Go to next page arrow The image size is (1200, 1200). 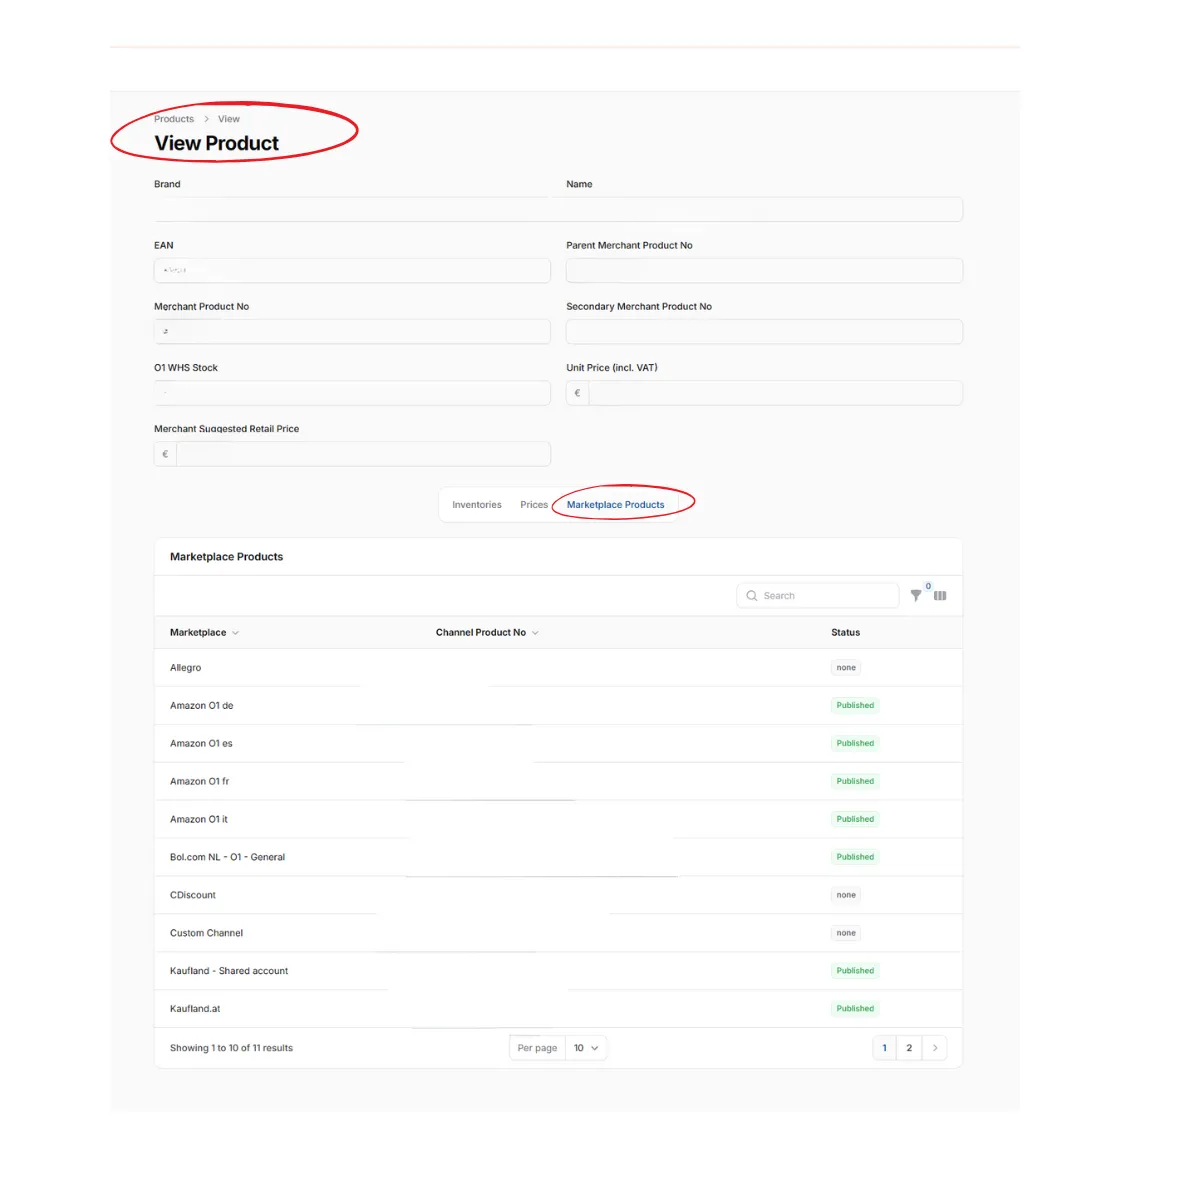point(935,1048)
